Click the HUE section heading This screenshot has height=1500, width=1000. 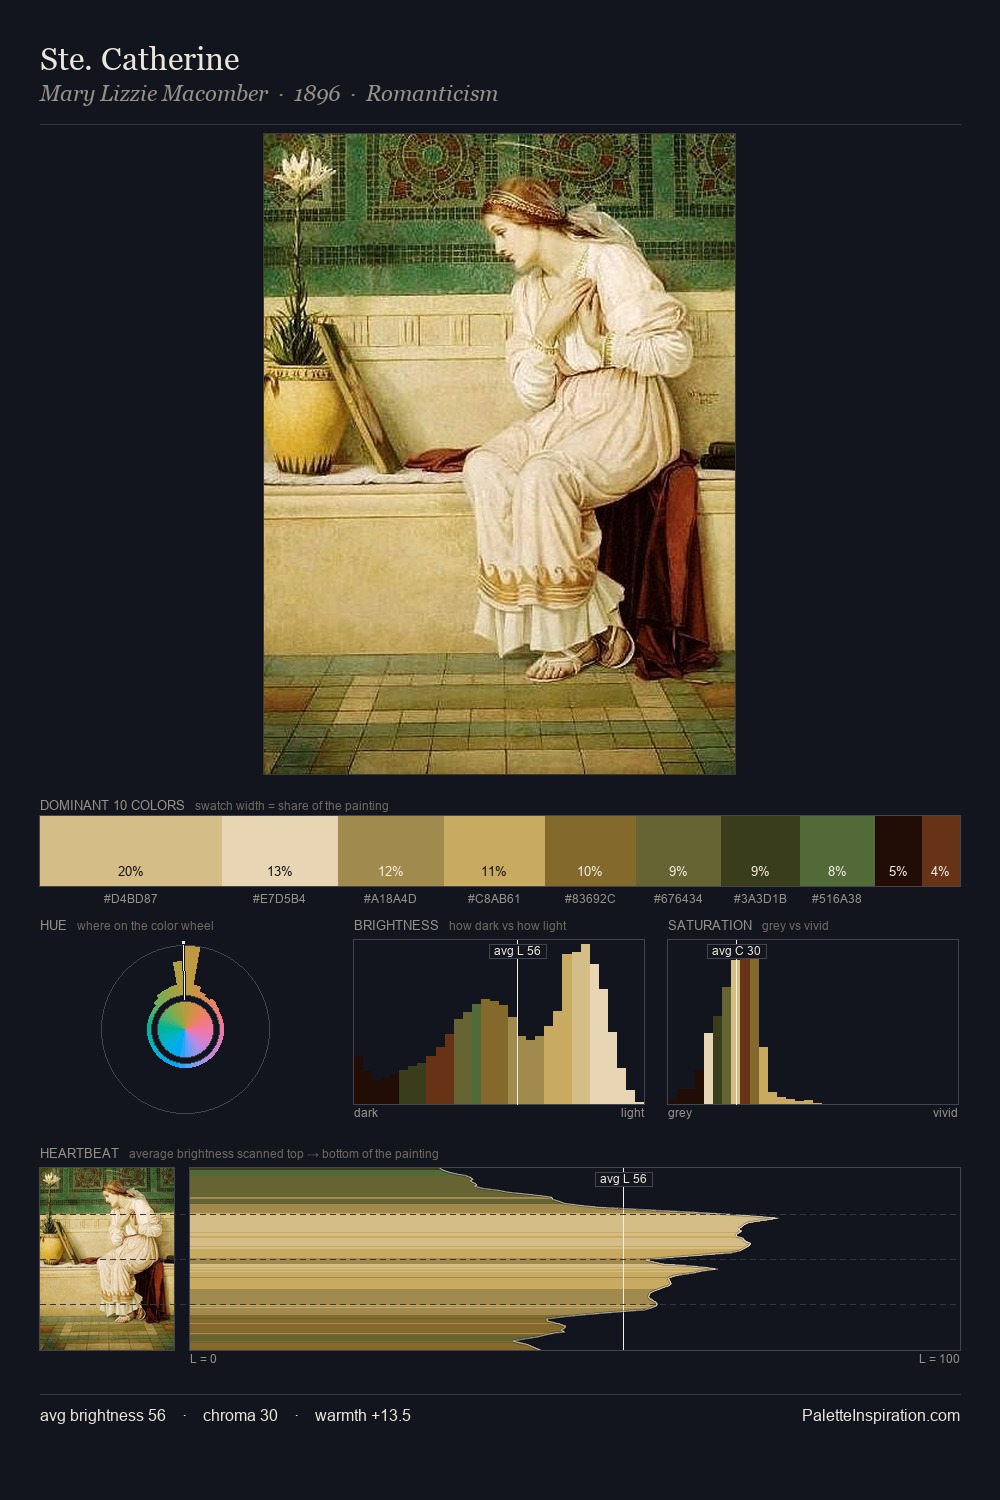click(x=53, y=925)
